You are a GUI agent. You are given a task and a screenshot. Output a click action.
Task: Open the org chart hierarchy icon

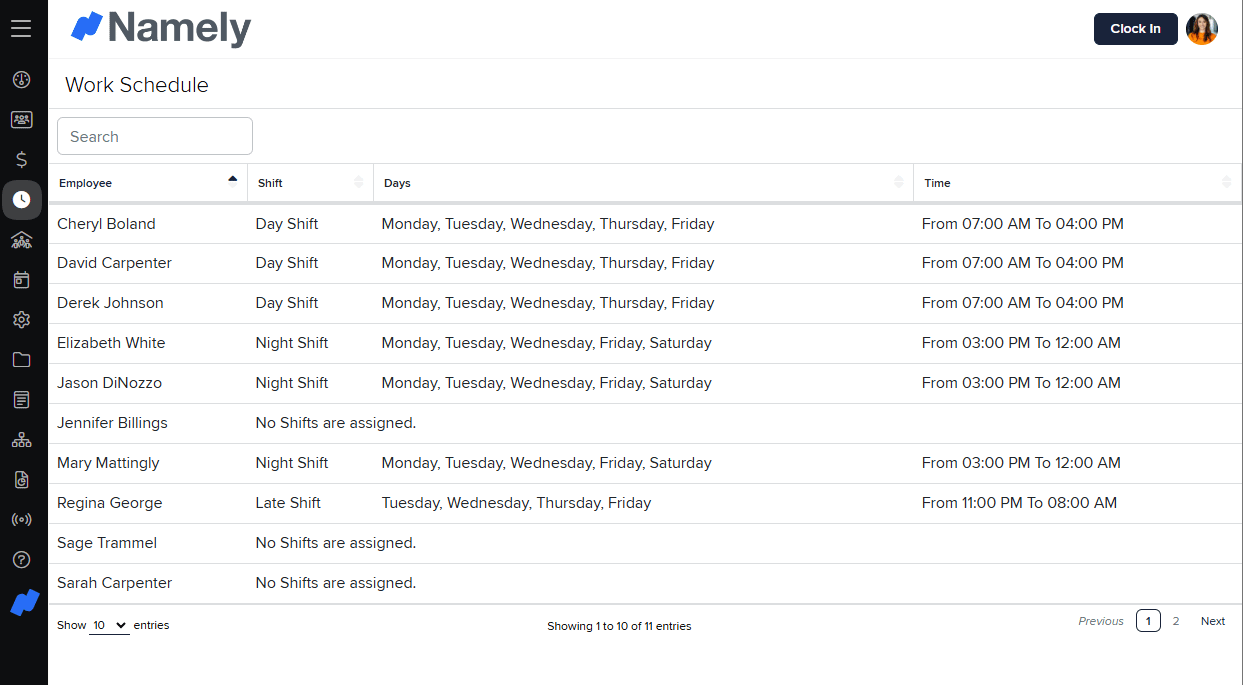pos(21,440)
